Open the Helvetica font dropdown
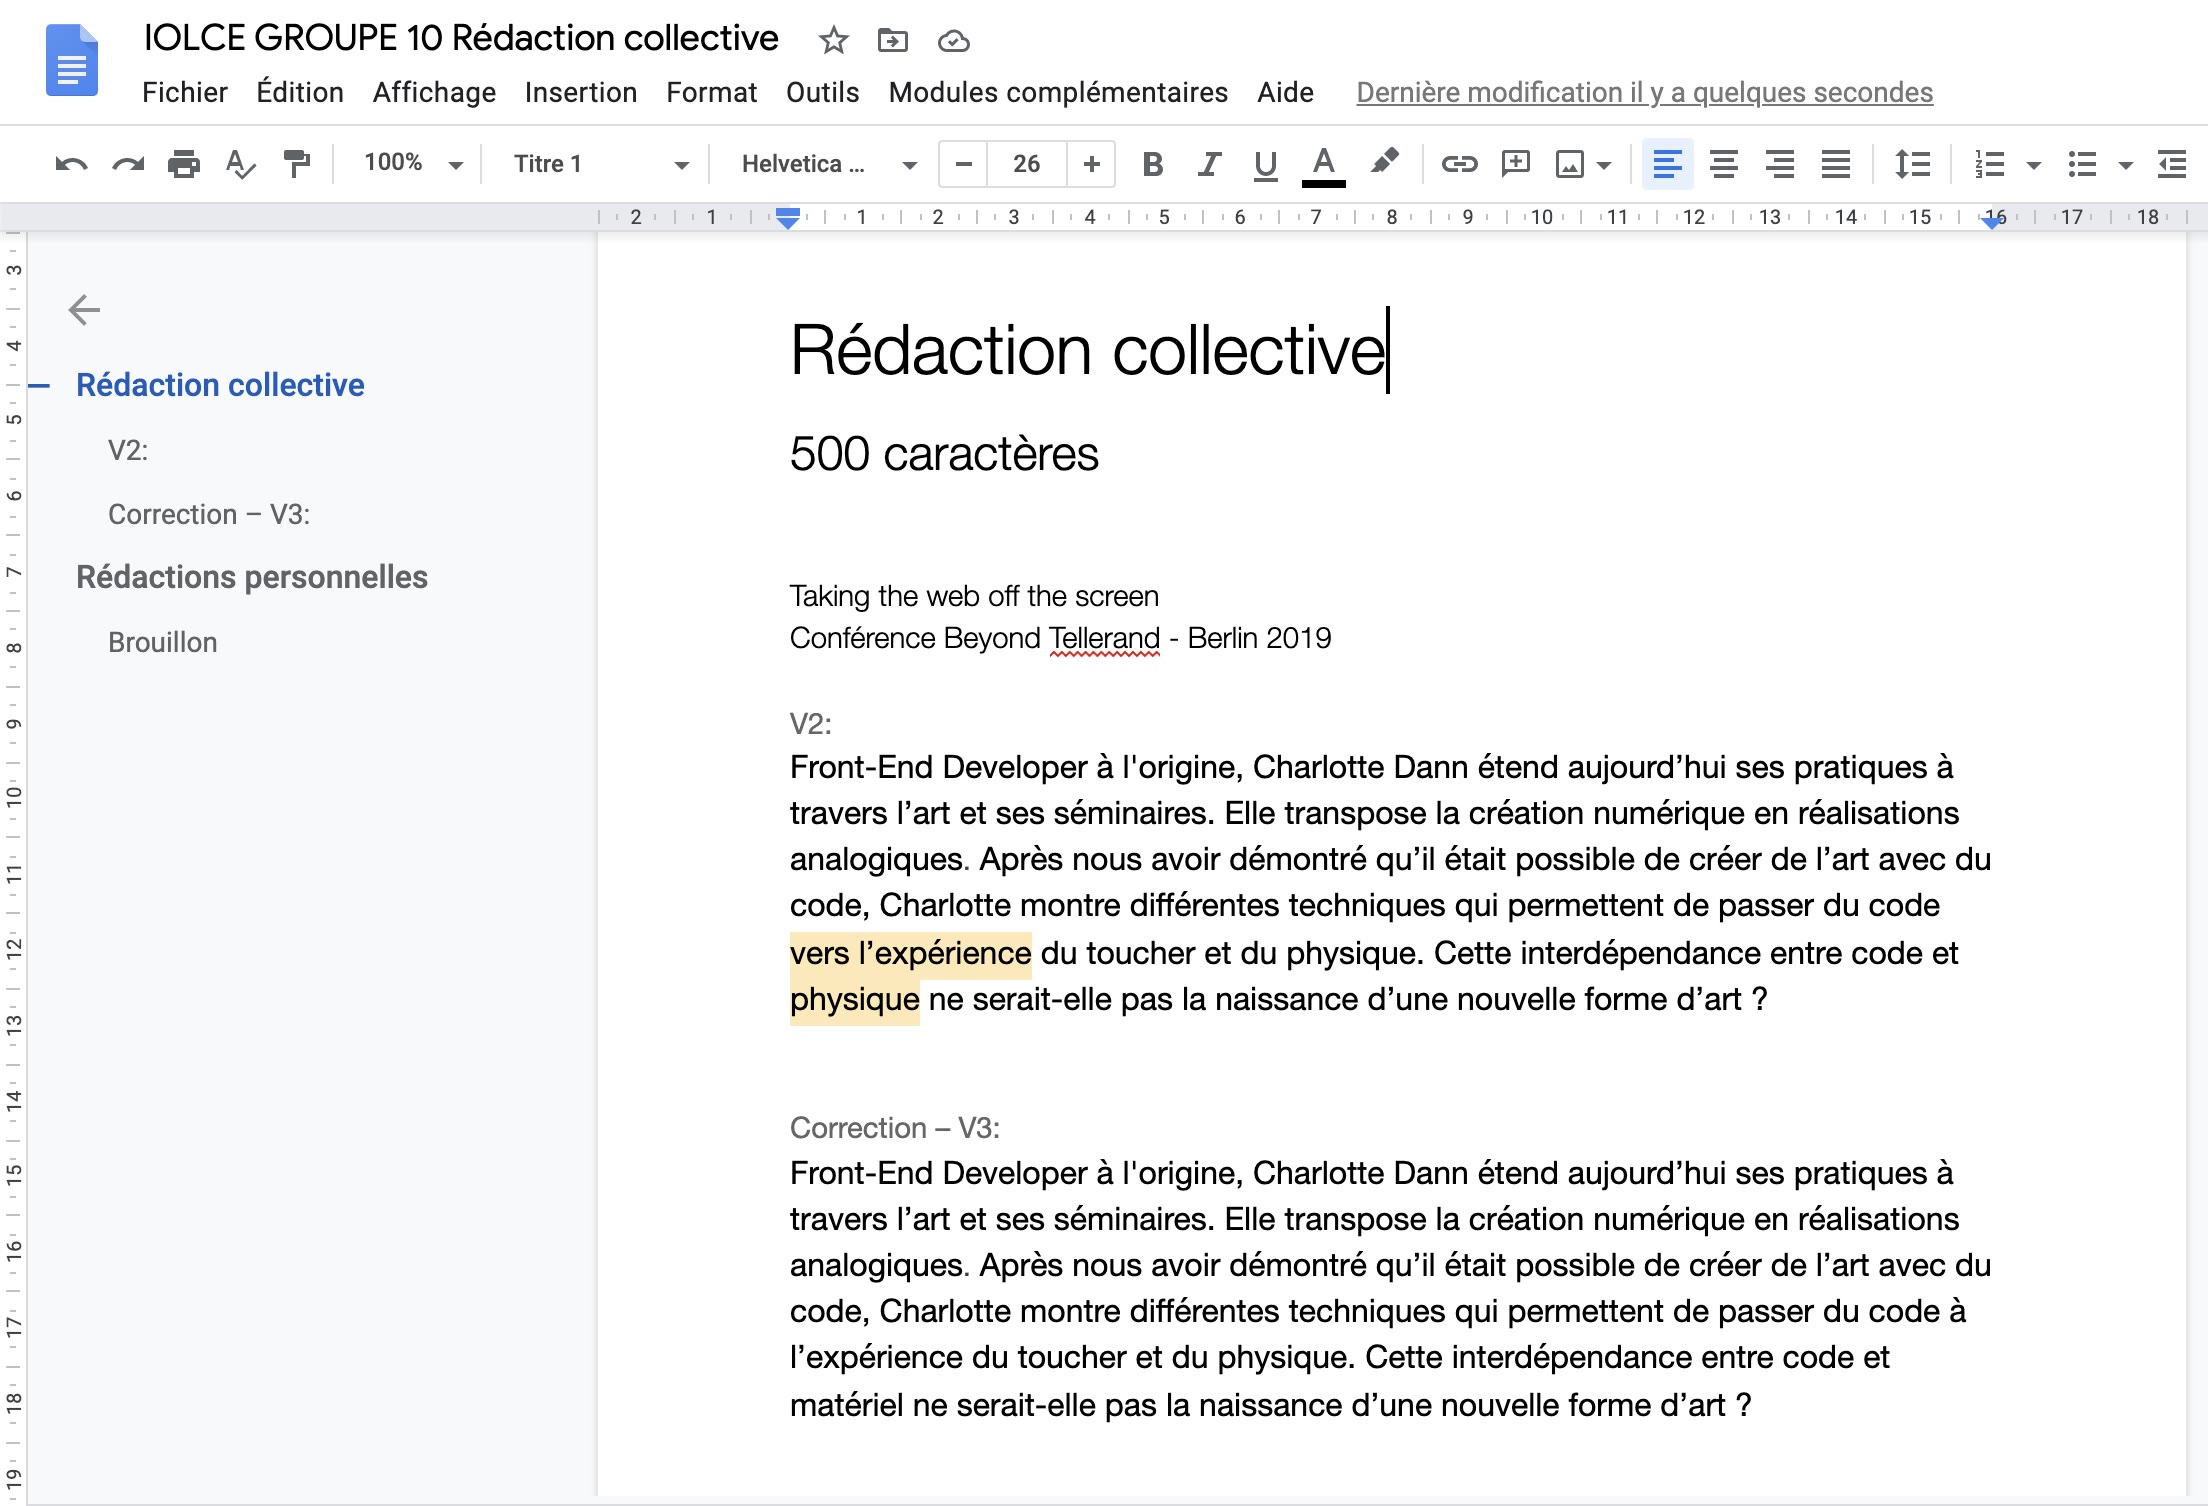2208x1506 pixels. click(x=829, y=164)
